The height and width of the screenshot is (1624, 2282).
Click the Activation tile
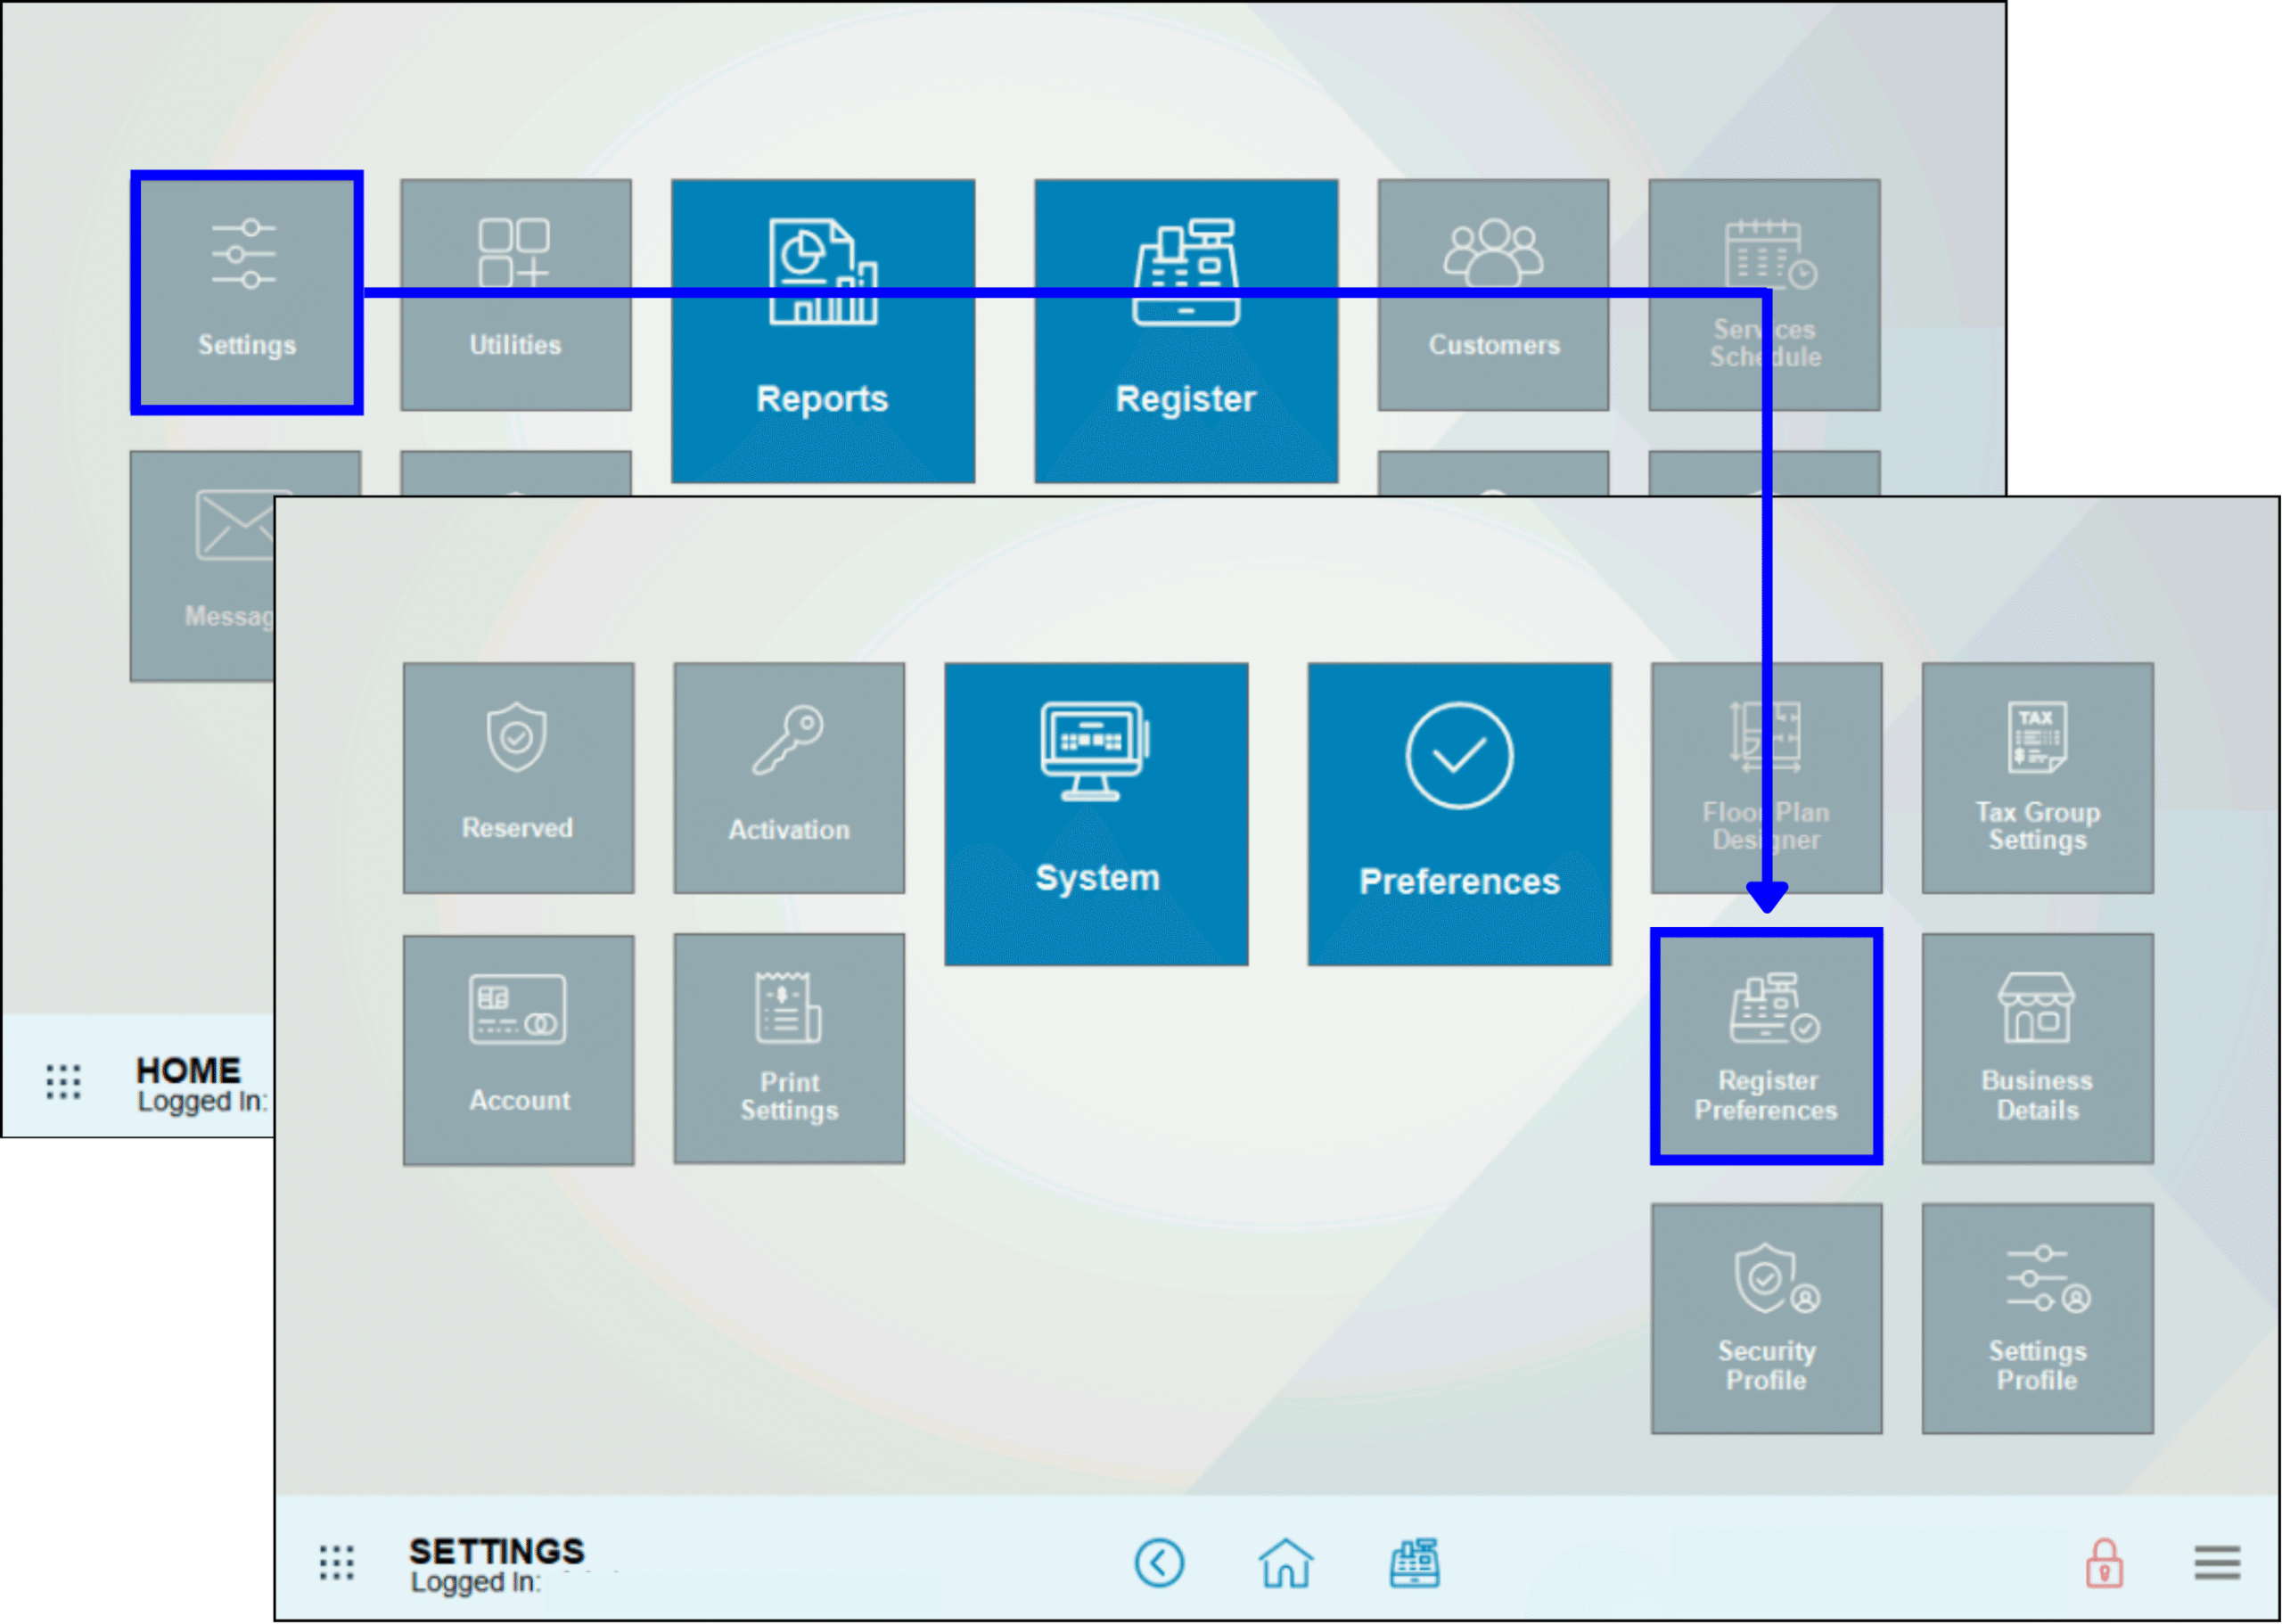789,777
